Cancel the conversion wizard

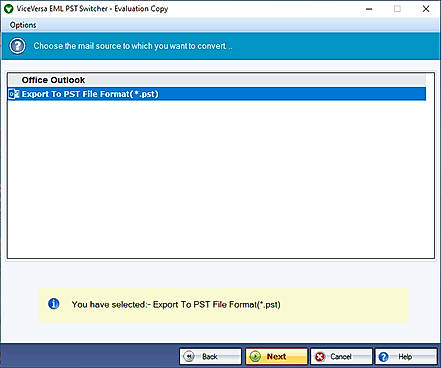coord(341,357)
